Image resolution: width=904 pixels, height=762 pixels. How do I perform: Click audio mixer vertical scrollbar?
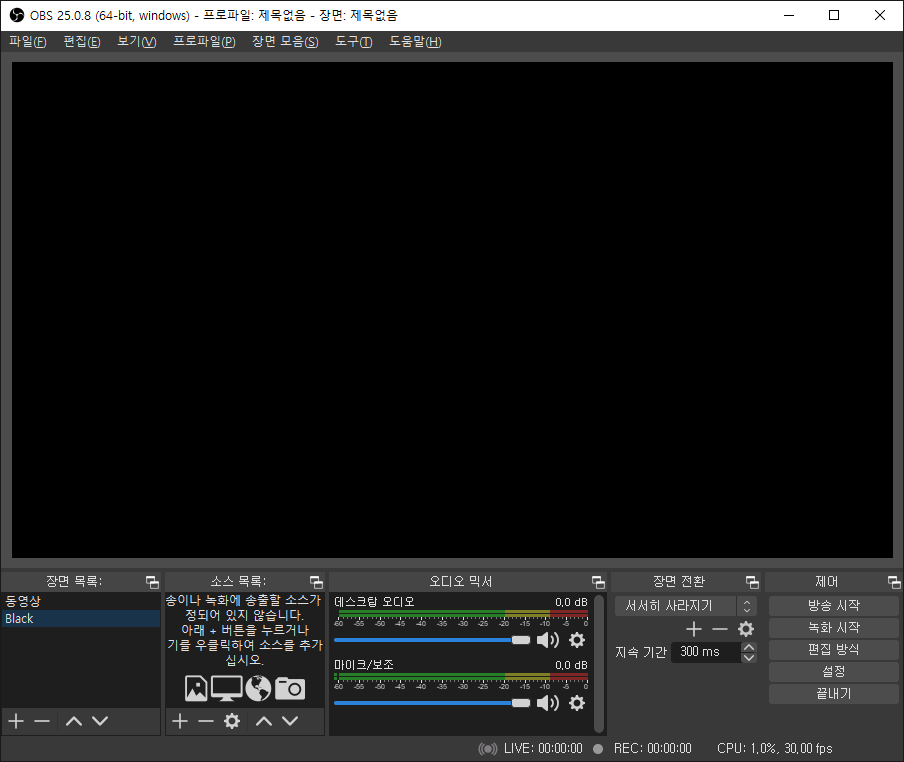(x=599, y=664)
